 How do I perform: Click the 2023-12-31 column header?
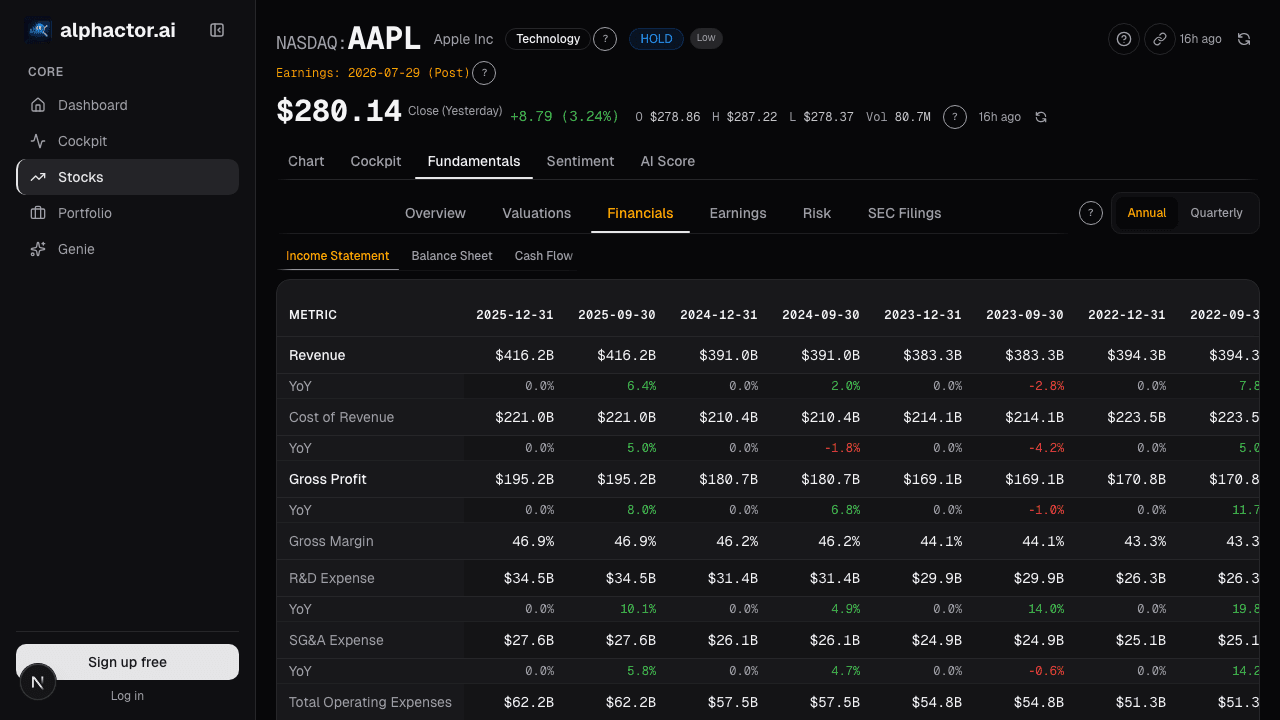click(922, 315)
